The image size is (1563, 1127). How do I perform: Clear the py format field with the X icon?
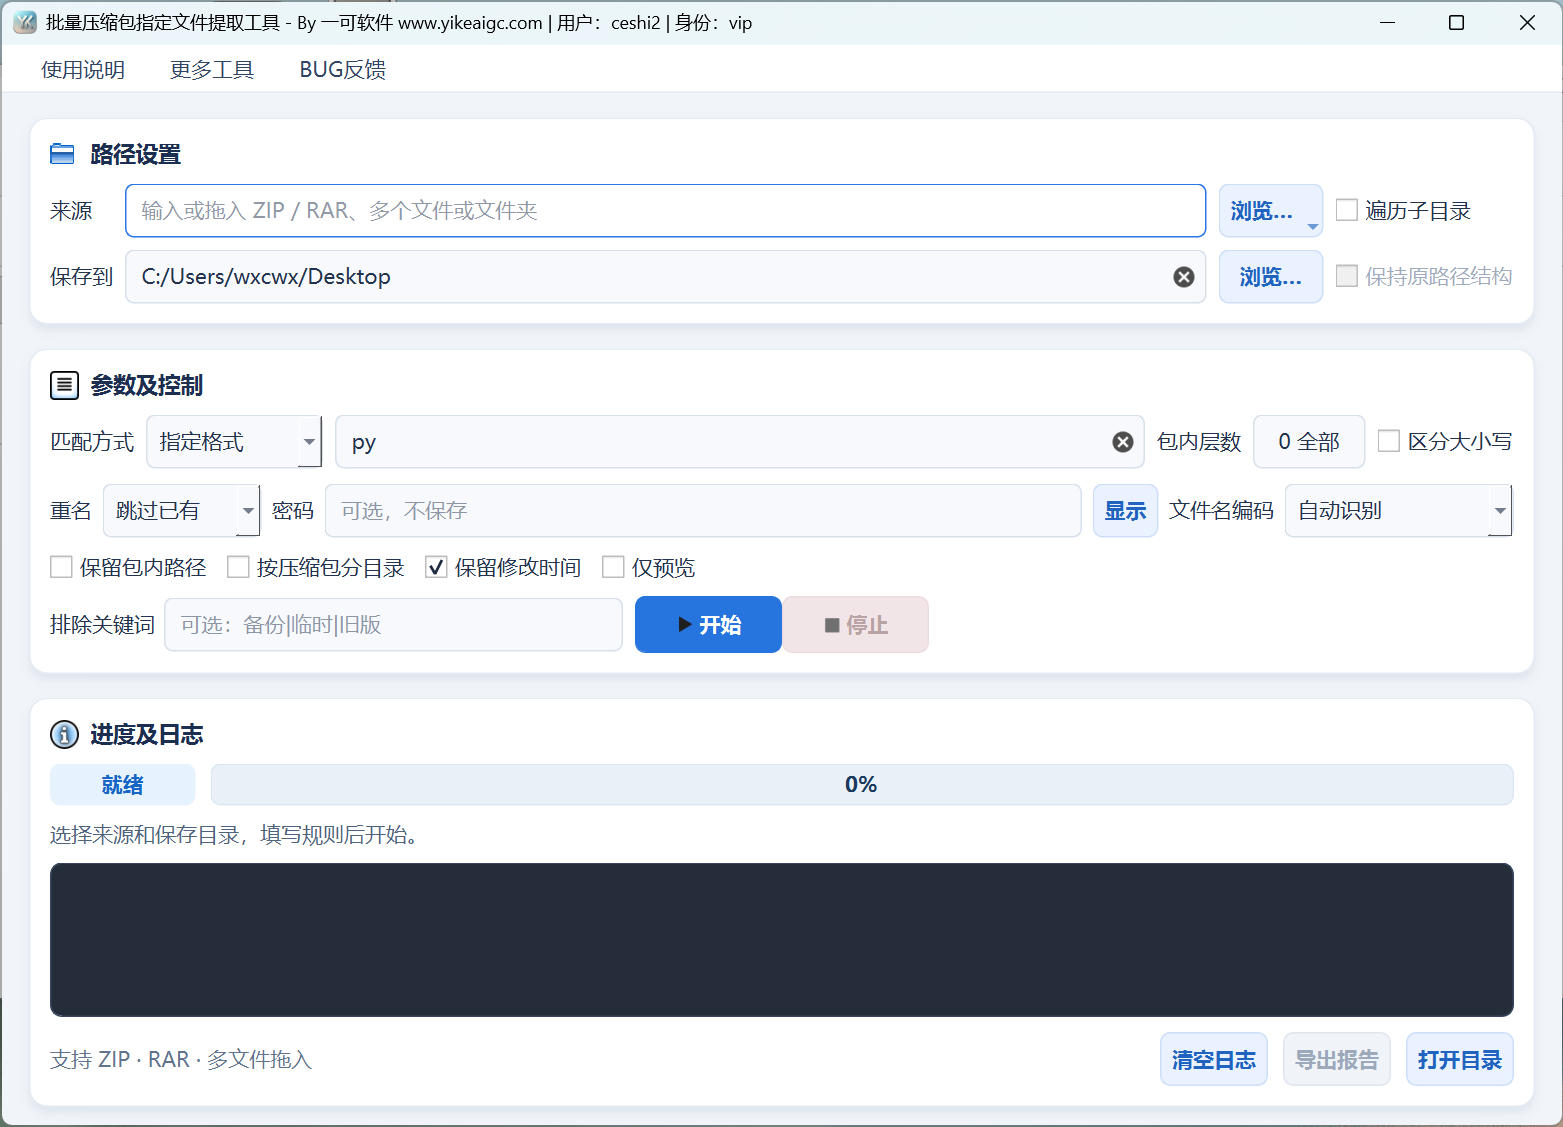1123,442
